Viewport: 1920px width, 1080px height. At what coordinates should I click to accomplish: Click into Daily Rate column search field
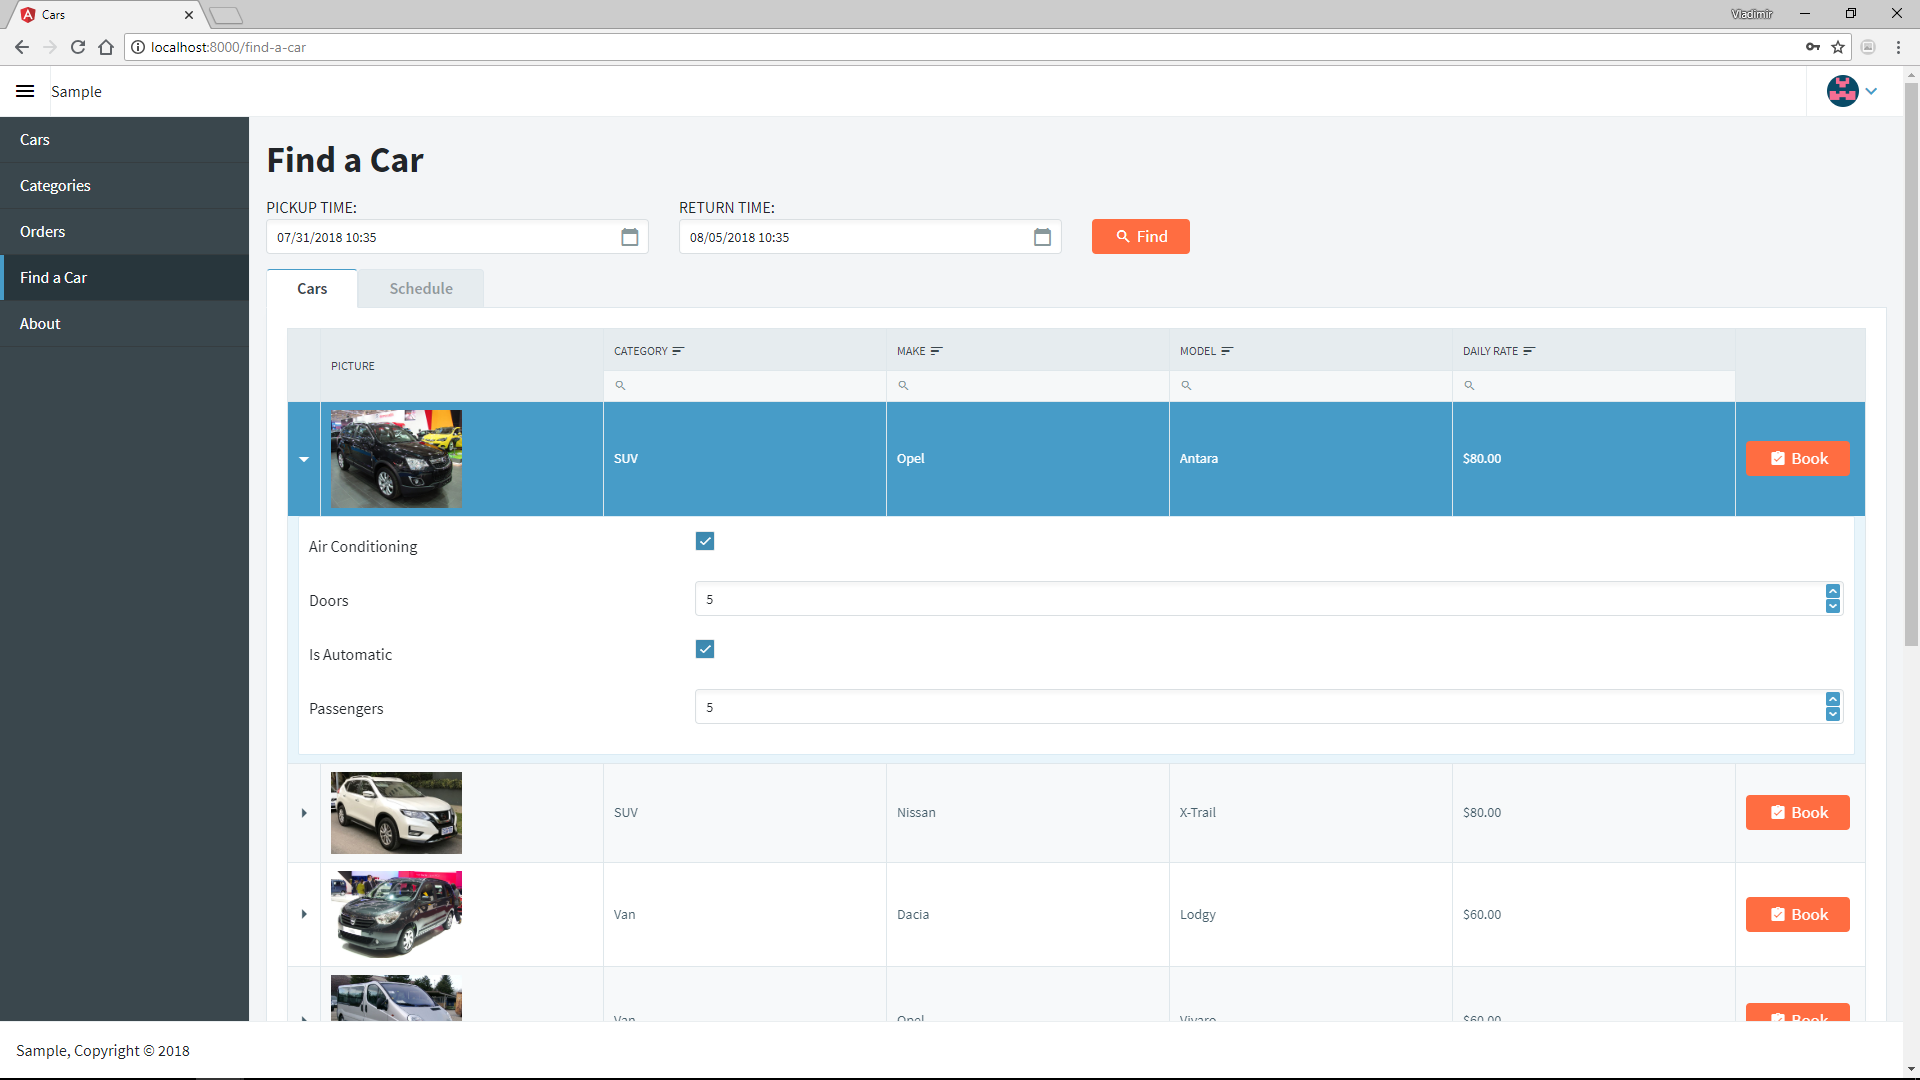coord(1594,385)
